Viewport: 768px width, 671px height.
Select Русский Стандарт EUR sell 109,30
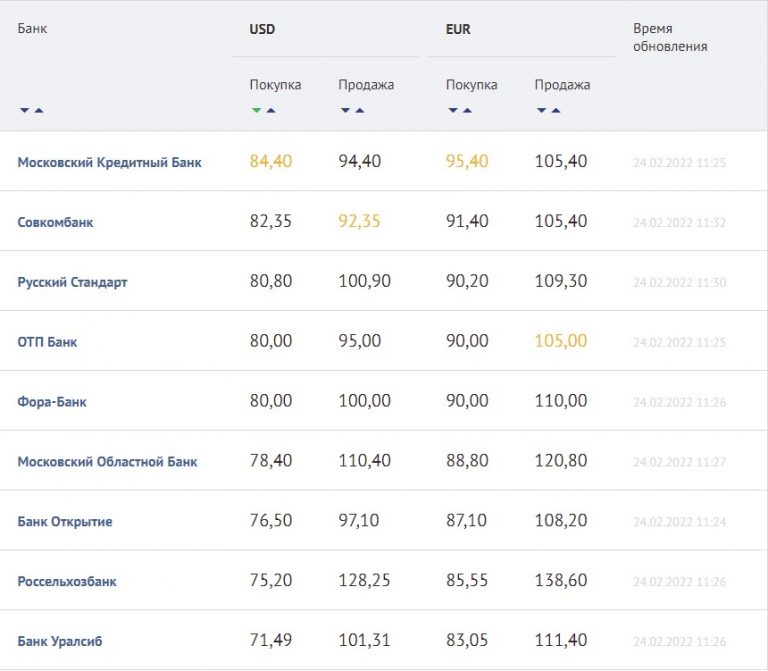pyautogui.click(x=561, y=281)
